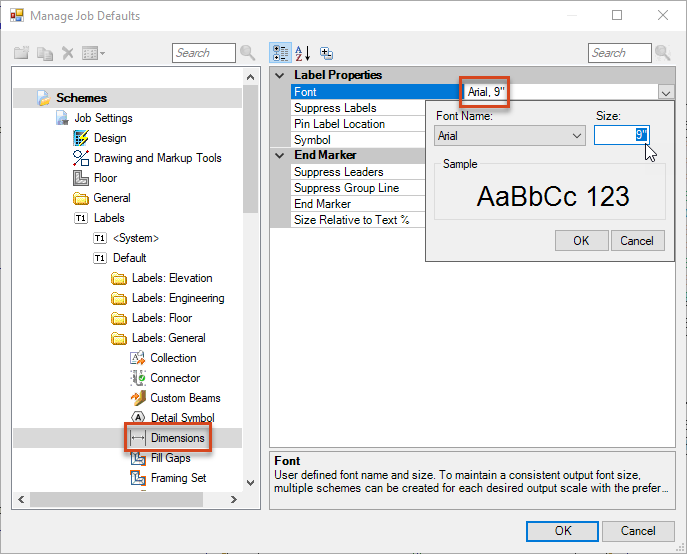This screenshot has height=554, width=687.
Task: Select the Labels tree node
Action: point(109,218)
